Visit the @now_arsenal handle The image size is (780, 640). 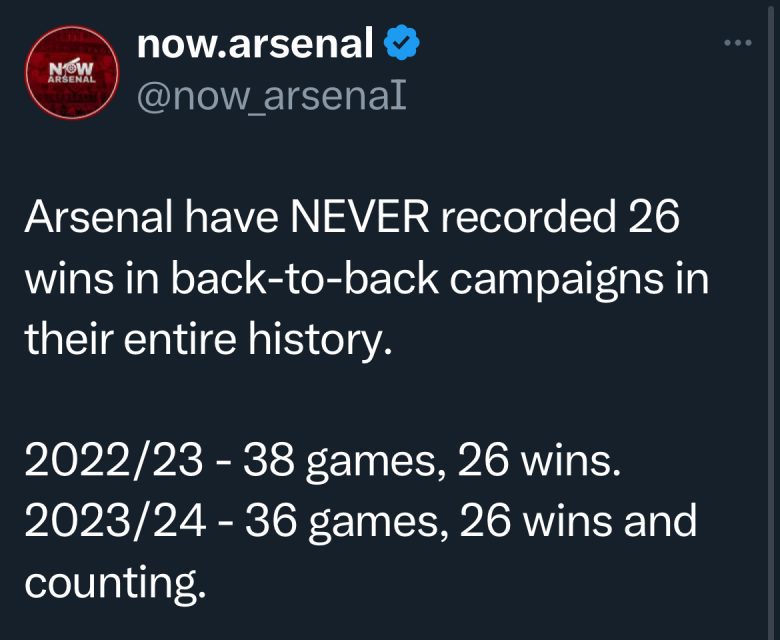tap(270, 96)
